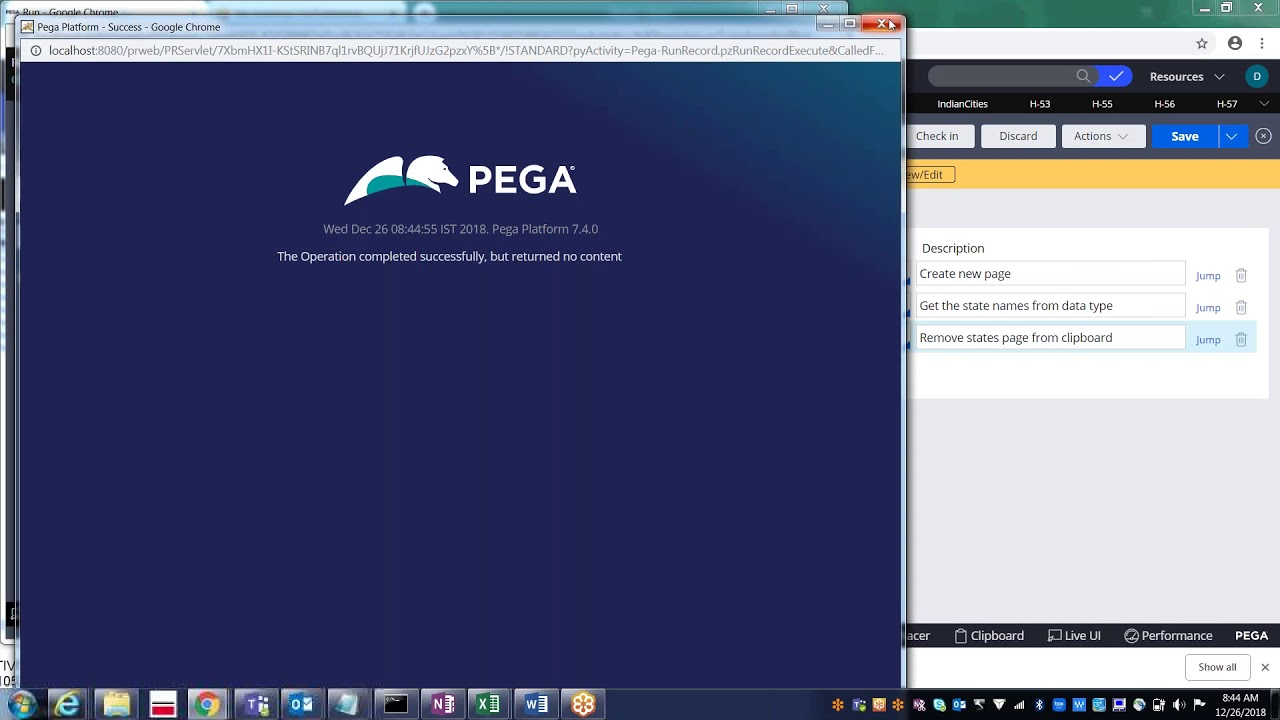Open Excel from the taskbar

click(488, 704)
